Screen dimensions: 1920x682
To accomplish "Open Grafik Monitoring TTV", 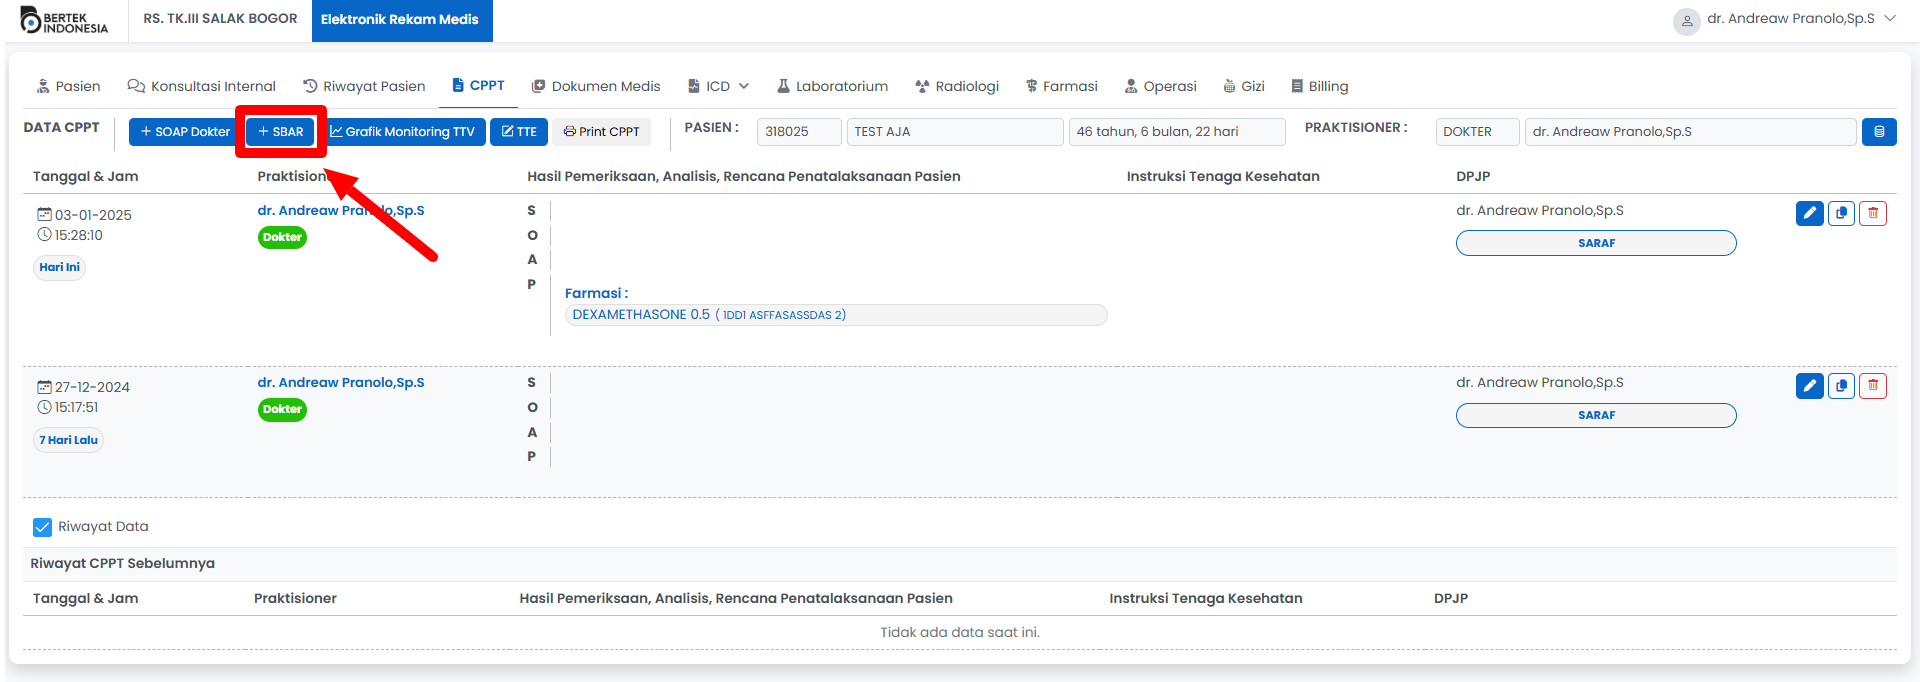I will click(402, 132).
